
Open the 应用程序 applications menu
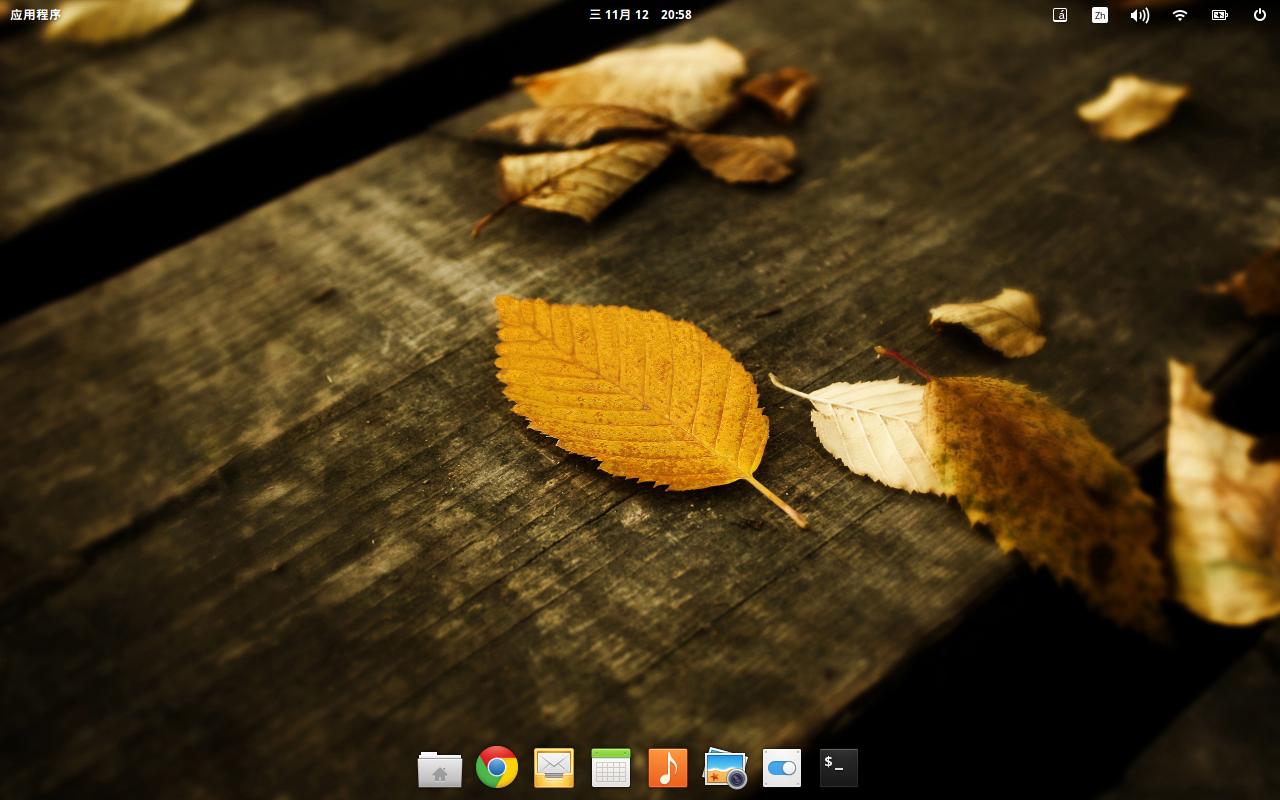point(35,15)
